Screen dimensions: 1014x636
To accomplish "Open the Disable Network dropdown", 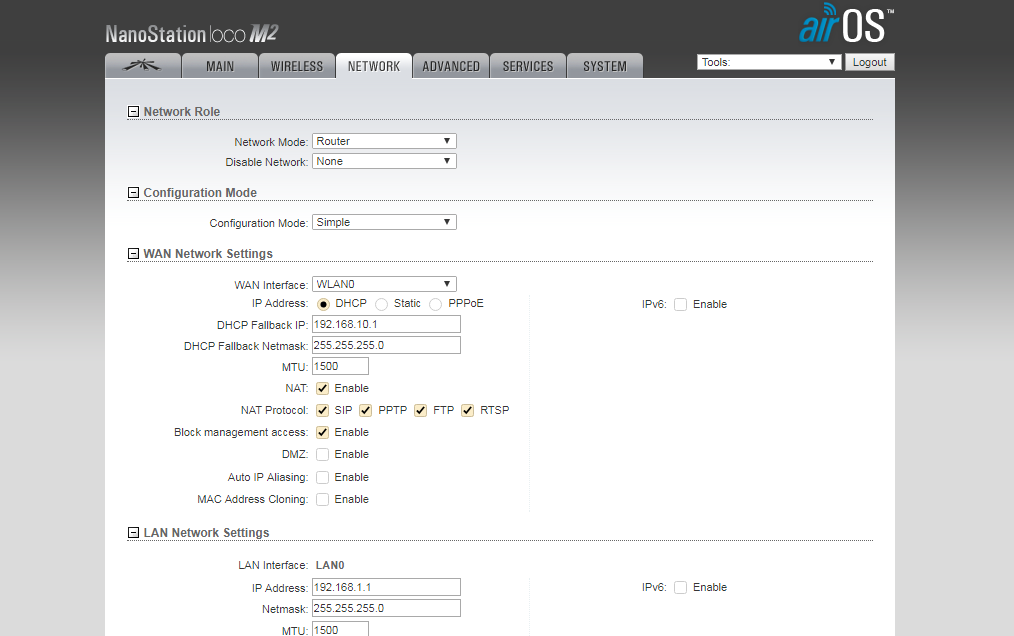I will 384,161.
